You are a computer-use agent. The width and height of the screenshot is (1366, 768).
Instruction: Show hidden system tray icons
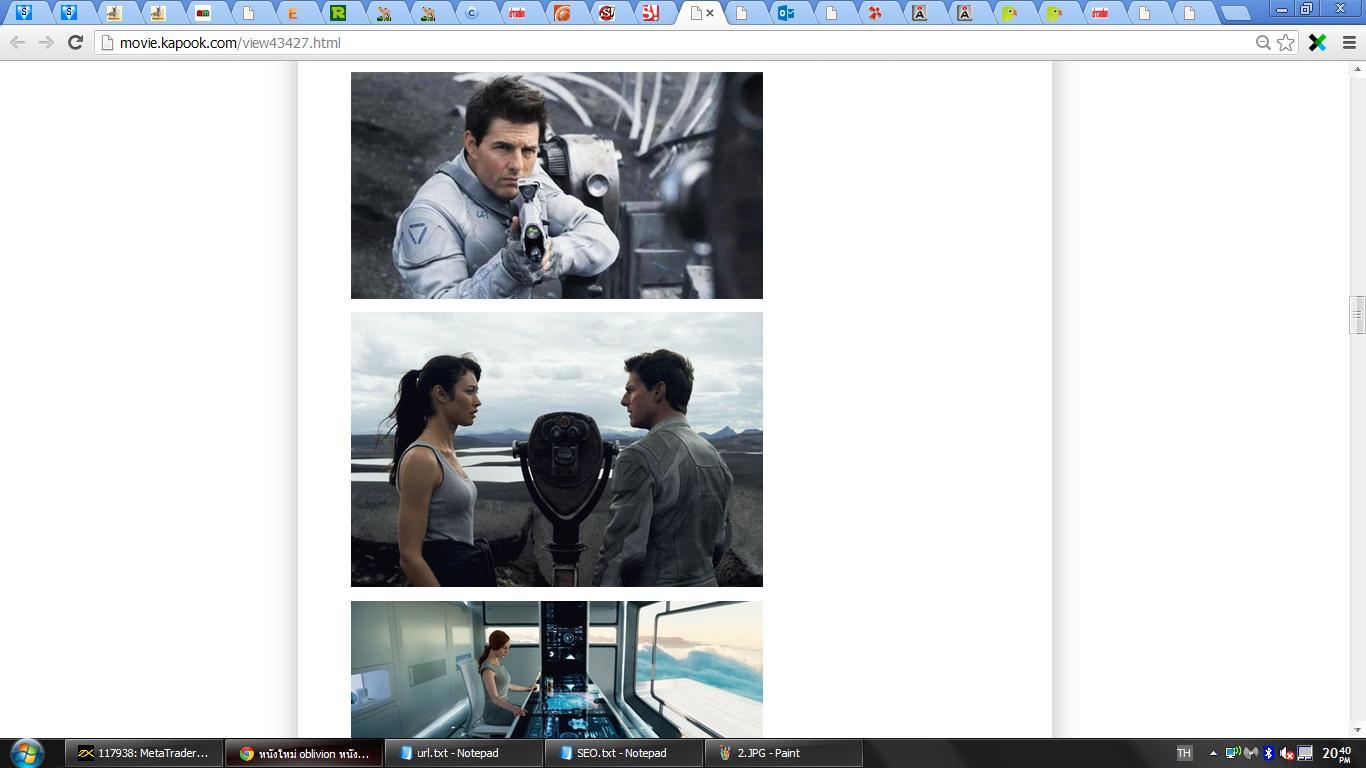tap(1213, 753)
